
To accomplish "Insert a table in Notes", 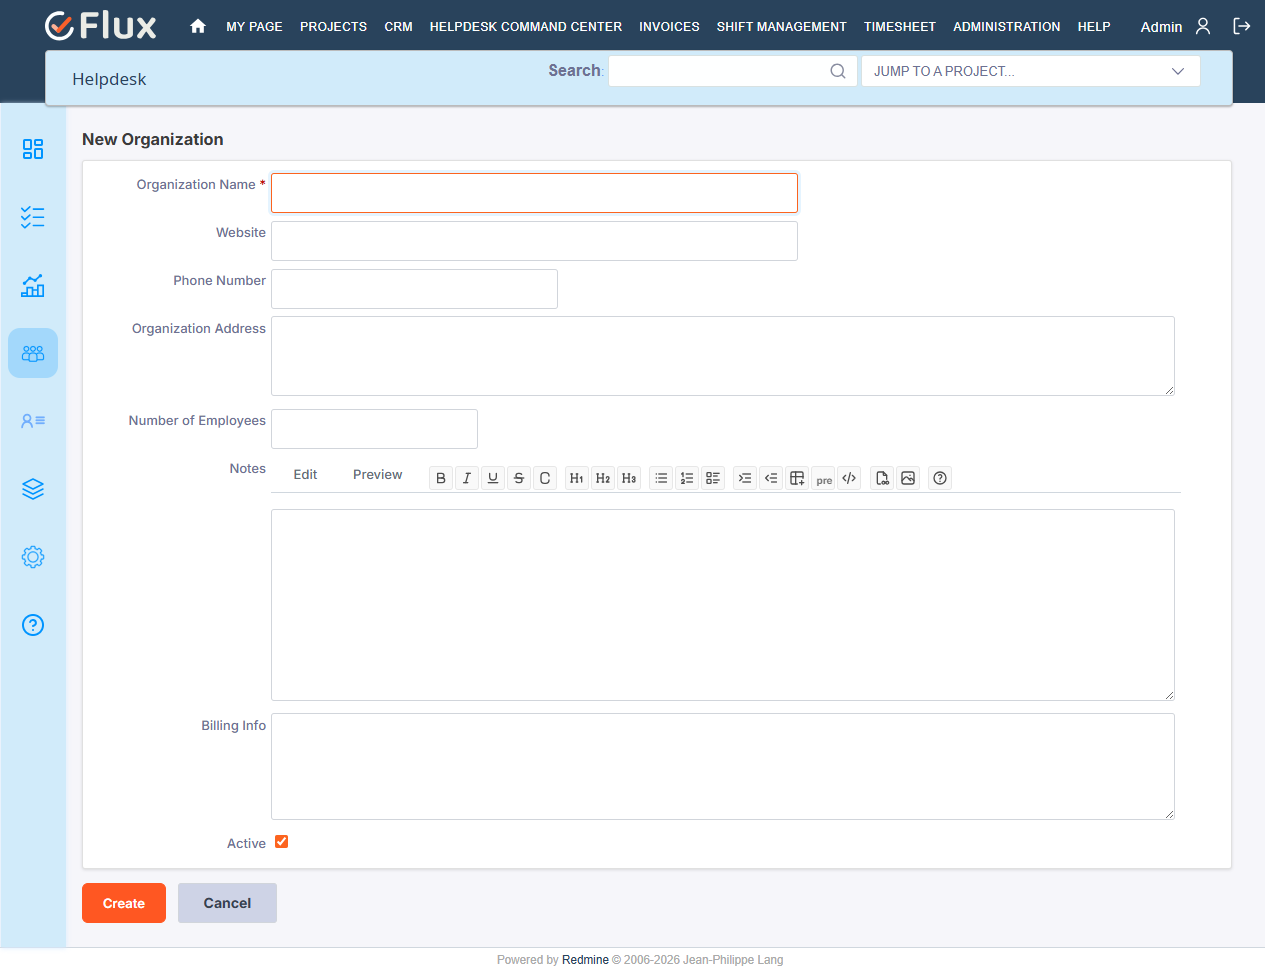I will pos(797,478).
